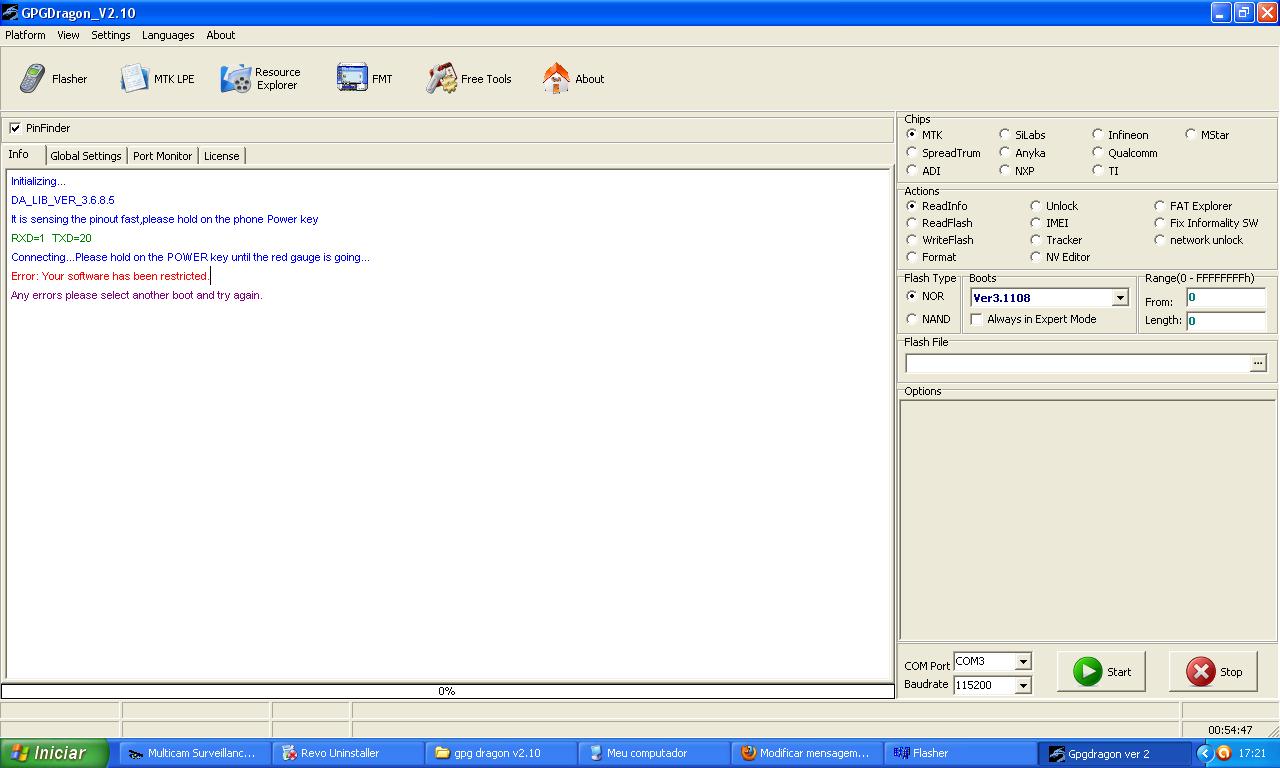Select Anyka chip option
Viewport: 1280px width, 768px height.
point(1004,153)
